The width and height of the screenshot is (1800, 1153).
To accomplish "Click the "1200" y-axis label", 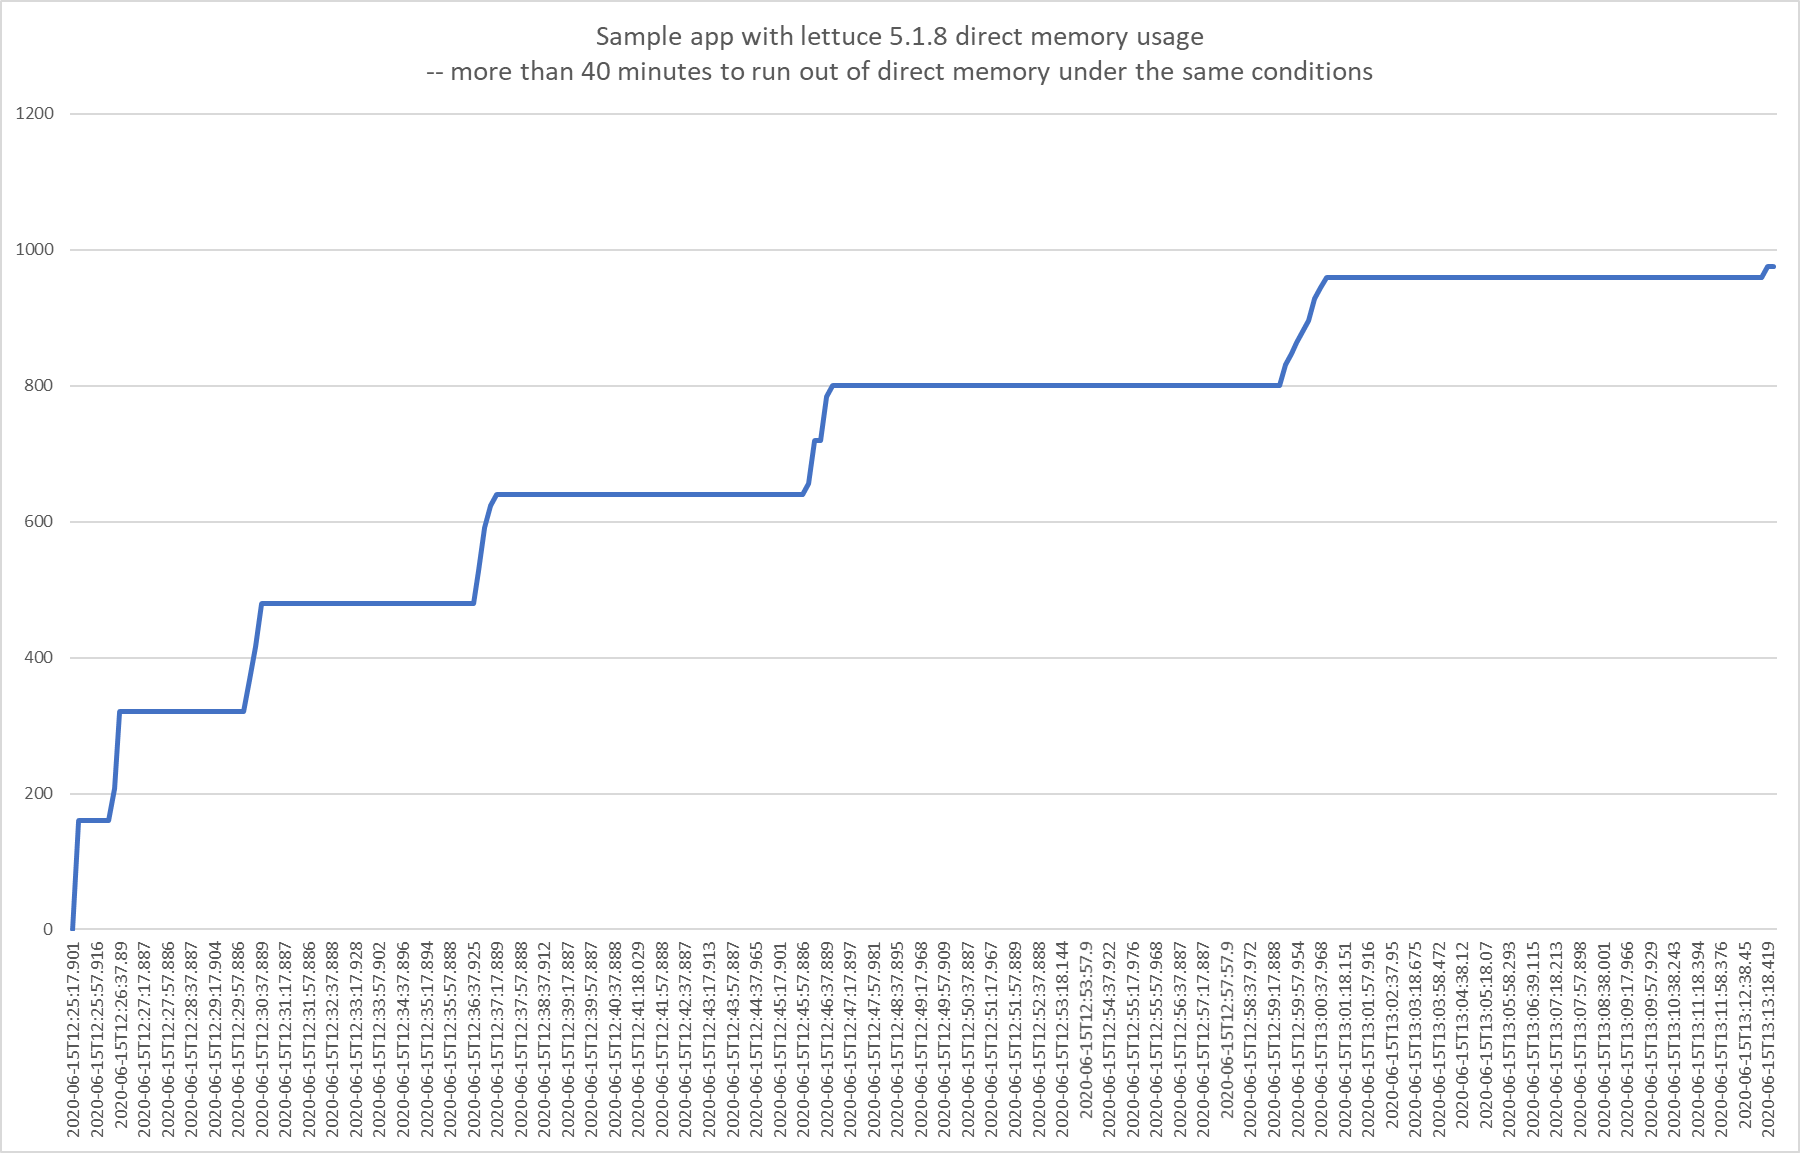I will 35,114.
